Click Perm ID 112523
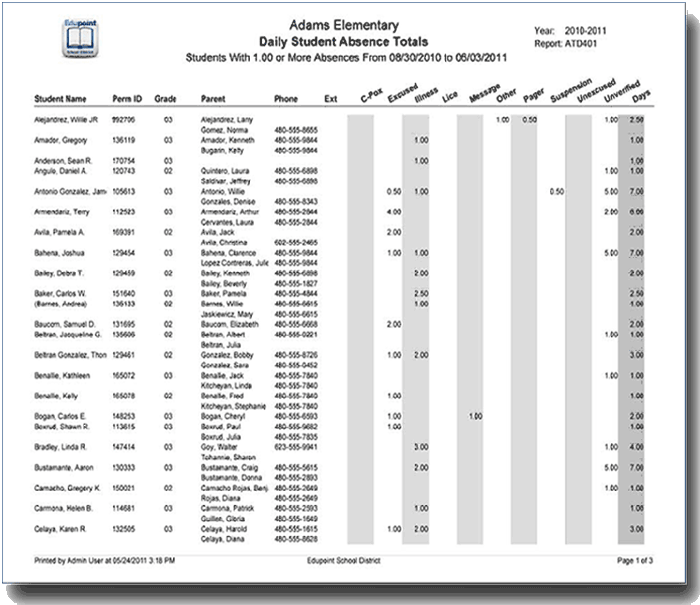The width and height of the screenshot is (700, 605). pyautogui.click(x=123, y=212)
